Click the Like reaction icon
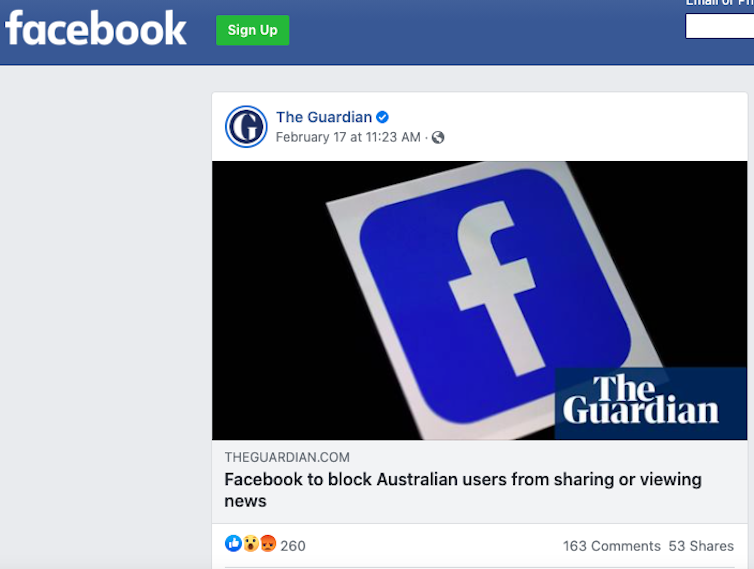This screenshot has width=754, height=569. point(233,544)
